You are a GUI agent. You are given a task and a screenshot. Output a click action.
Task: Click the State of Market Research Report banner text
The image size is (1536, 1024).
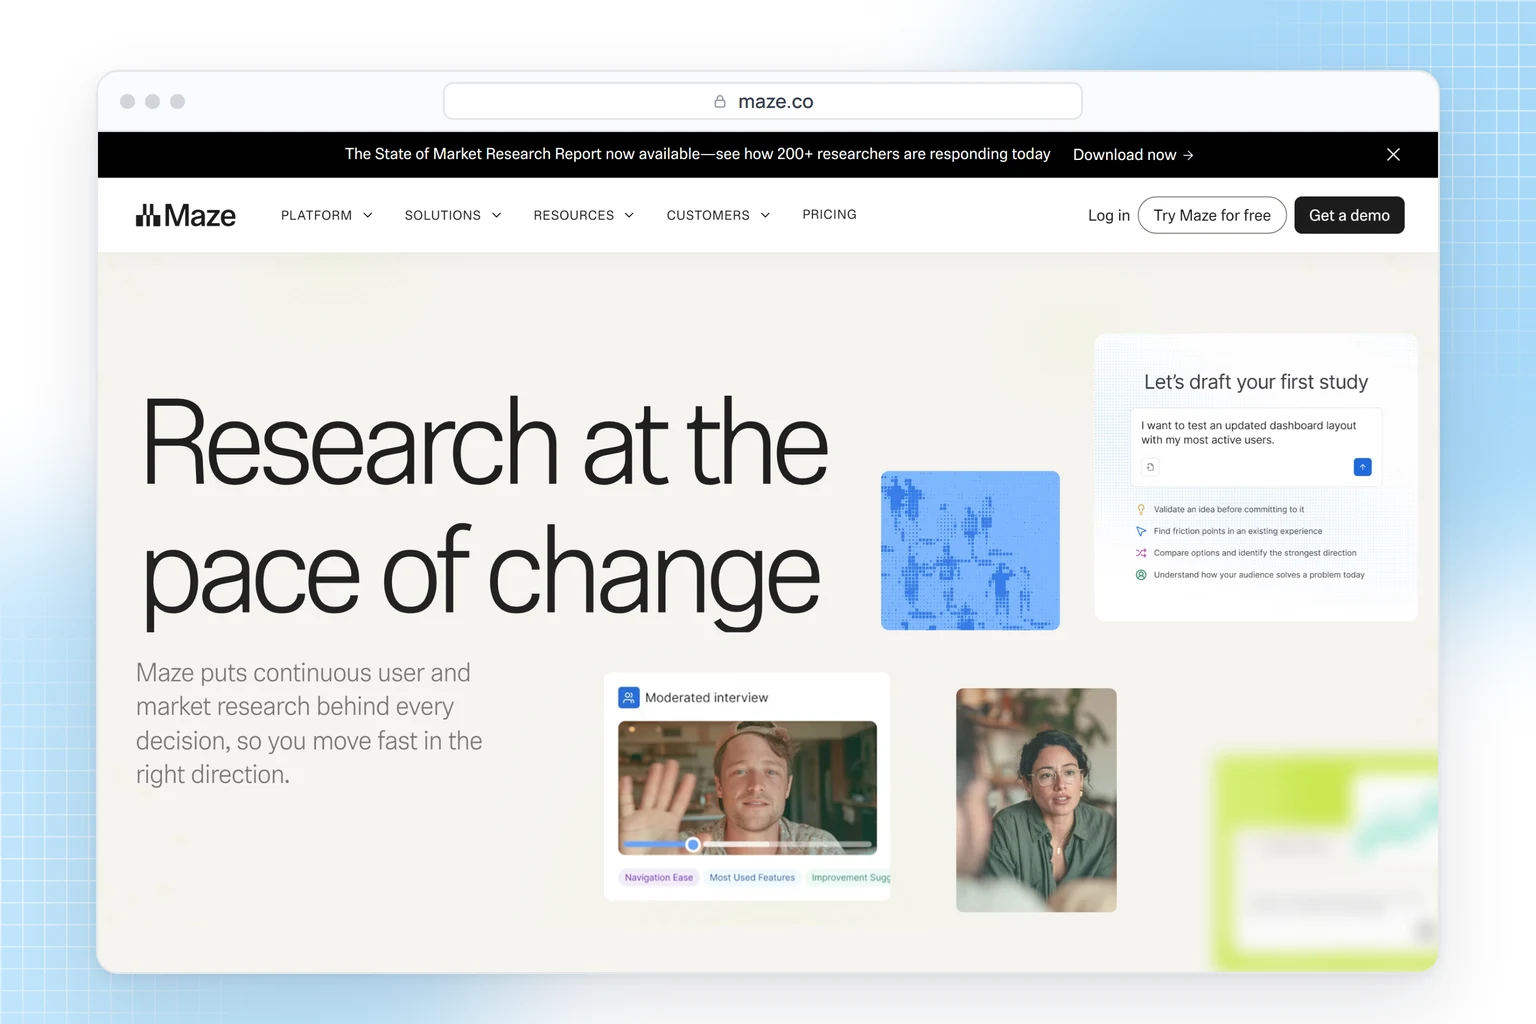click(697, 154)
